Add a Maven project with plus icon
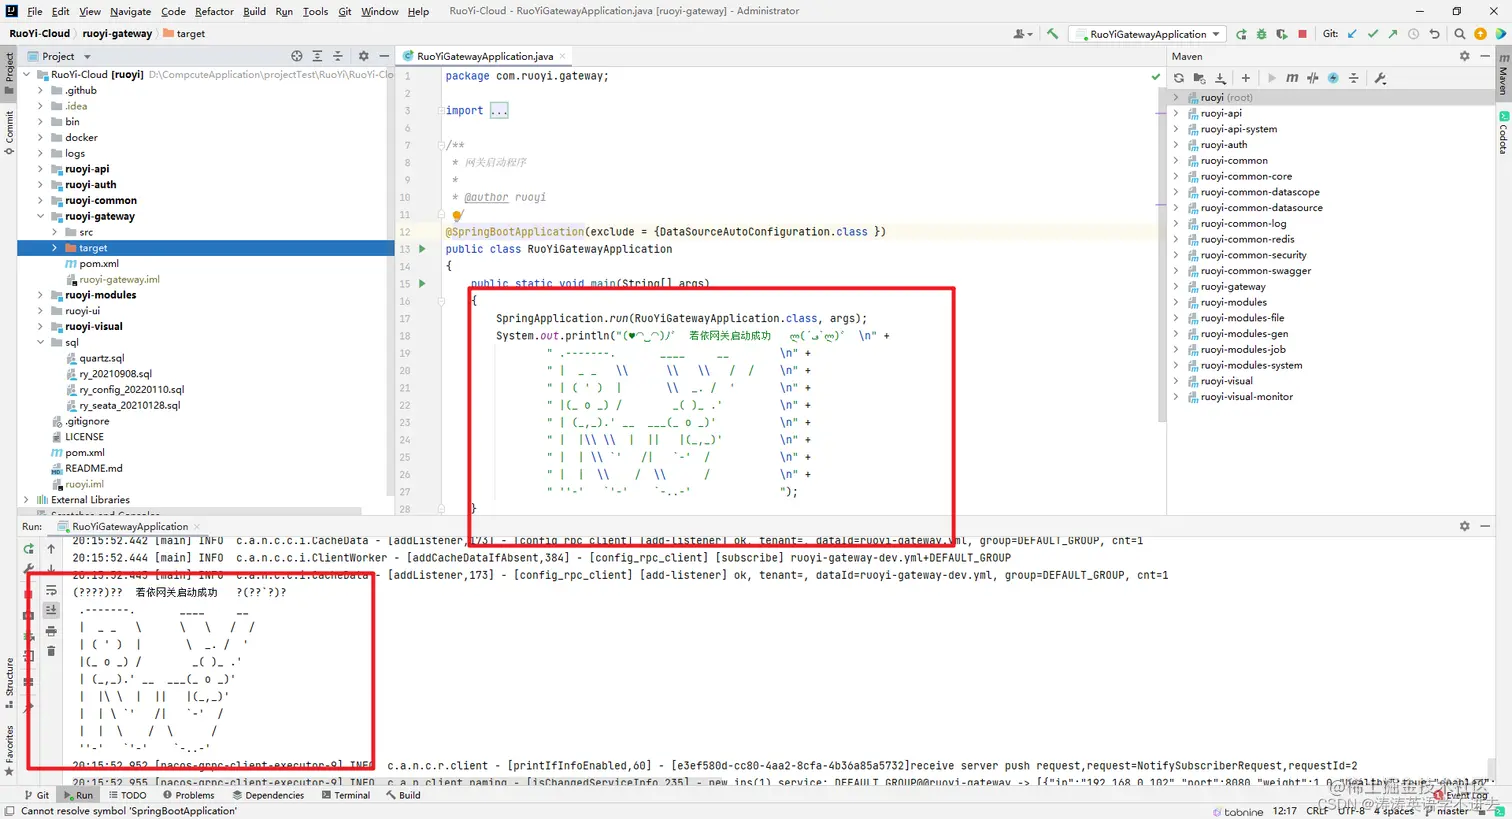Viewport: 1512px width, 819px height. coord(1245,78)
